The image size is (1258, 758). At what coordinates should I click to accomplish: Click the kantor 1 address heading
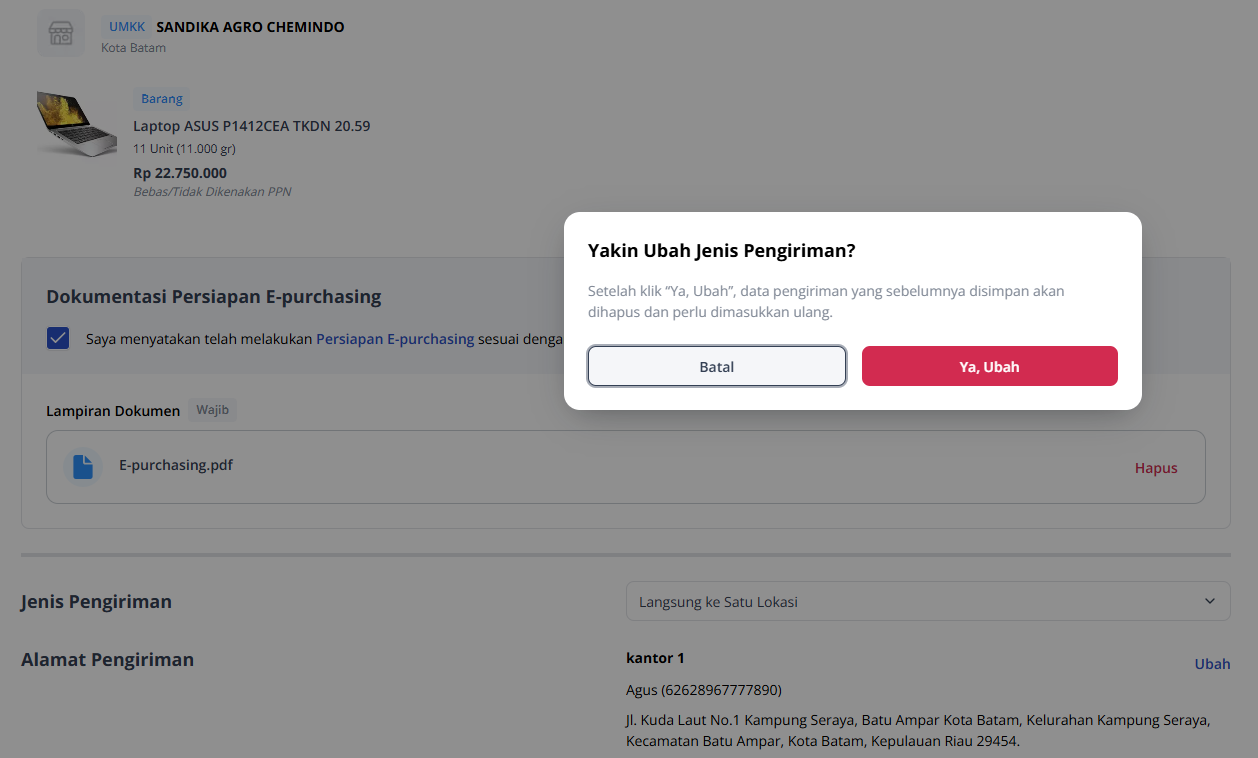(x=655, y=658)
